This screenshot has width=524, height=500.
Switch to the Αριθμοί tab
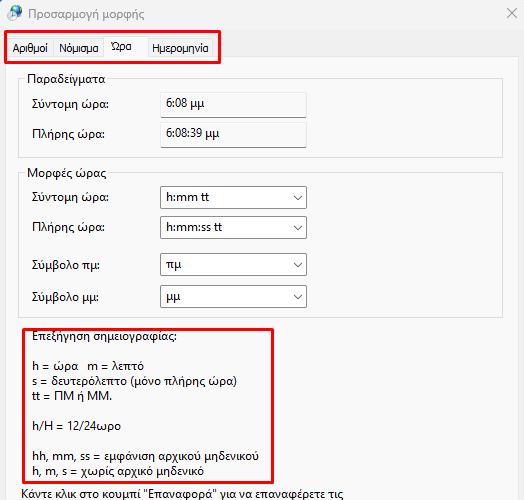tap(30, 48)
